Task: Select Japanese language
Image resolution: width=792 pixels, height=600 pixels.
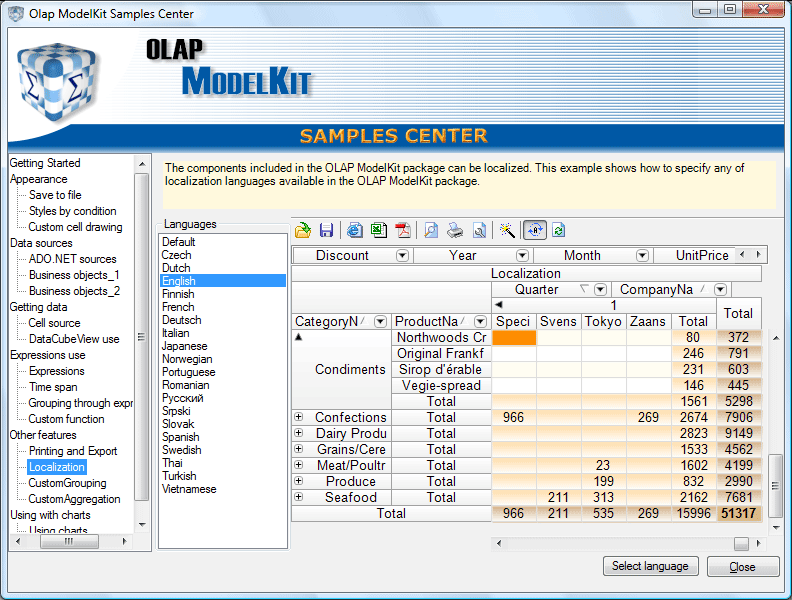Action: tap(184, 346)
